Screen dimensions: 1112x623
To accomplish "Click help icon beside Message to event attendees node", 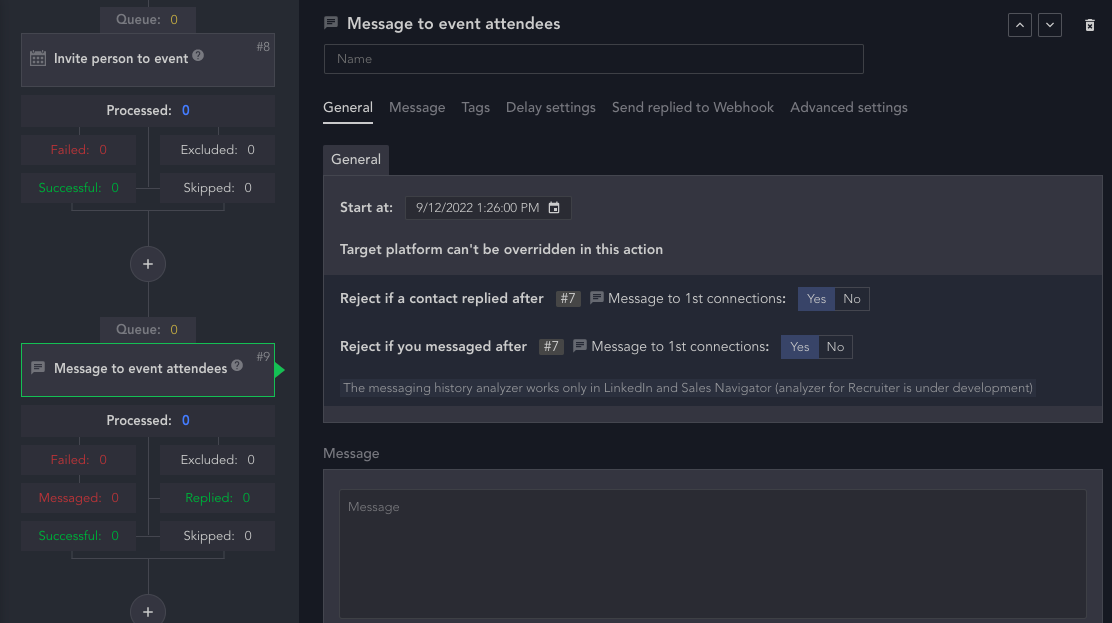I will pyautogui.click(x=237, y=365).
